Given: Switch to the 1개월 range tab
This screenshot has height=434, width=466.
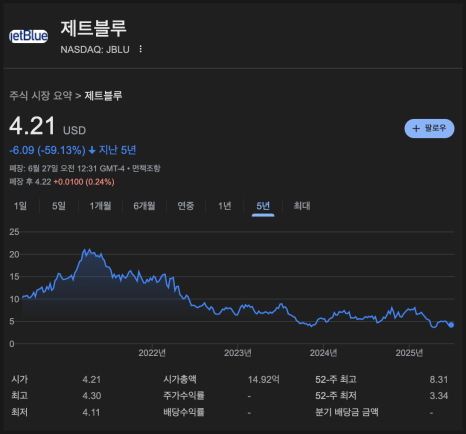Looking at the screenshot, I should pyautogui.click(x=100, y=206).
